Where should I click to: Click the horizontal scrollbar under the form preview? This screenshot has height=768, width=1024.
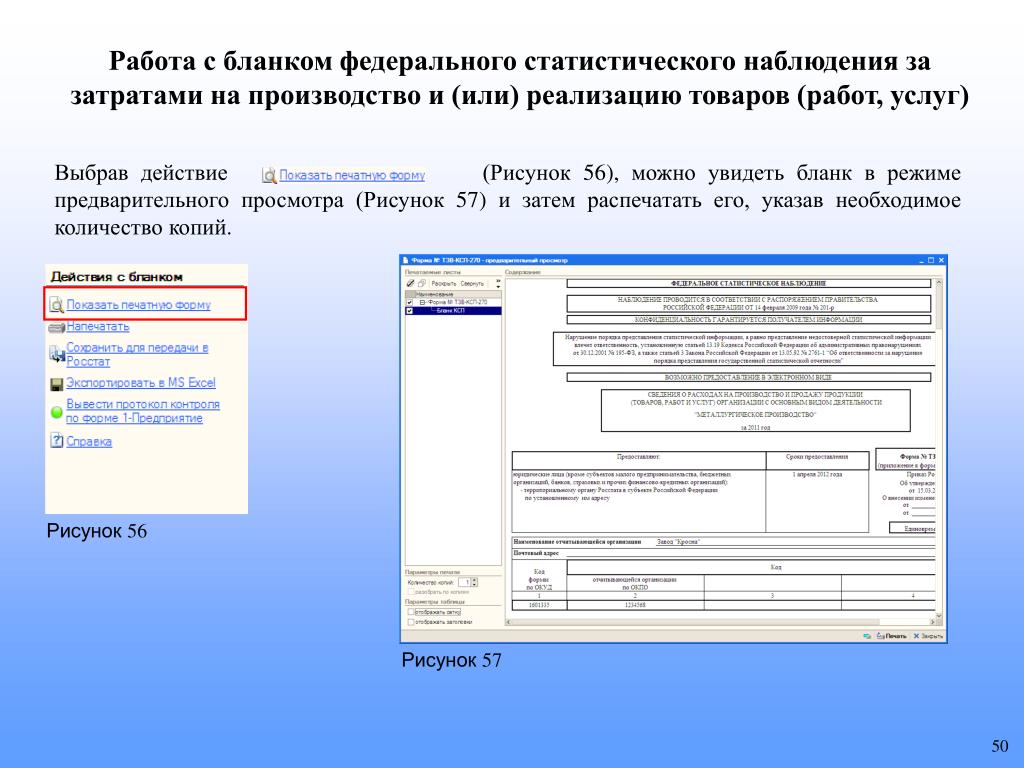click(720, 622)
